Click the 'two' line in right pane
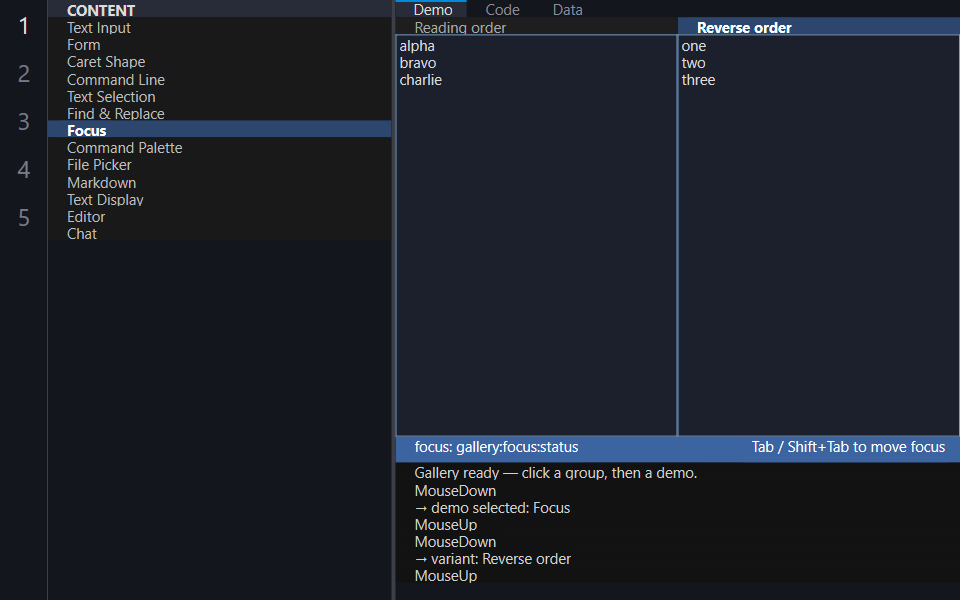The width and height of the screenshot is (960, 600). [693, 63]
